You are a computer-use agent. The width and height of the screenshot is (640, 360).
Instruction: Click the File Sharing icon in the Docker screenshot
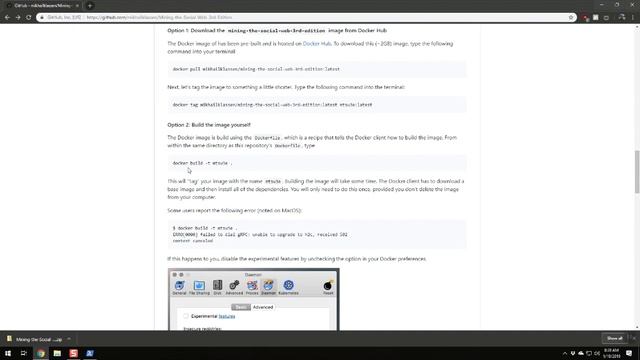tap(199, 287)
